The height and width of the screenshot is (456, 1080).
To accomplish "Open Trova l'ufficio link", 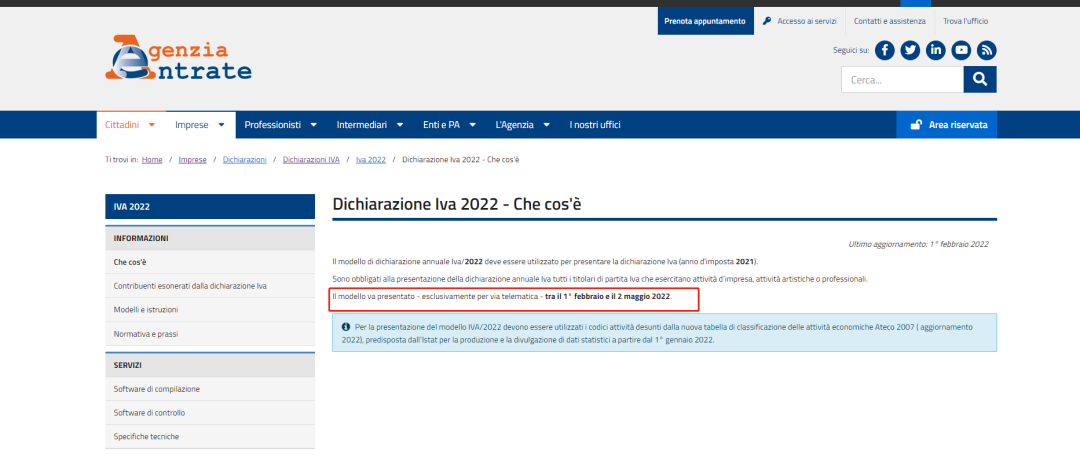I will (966, 21).
